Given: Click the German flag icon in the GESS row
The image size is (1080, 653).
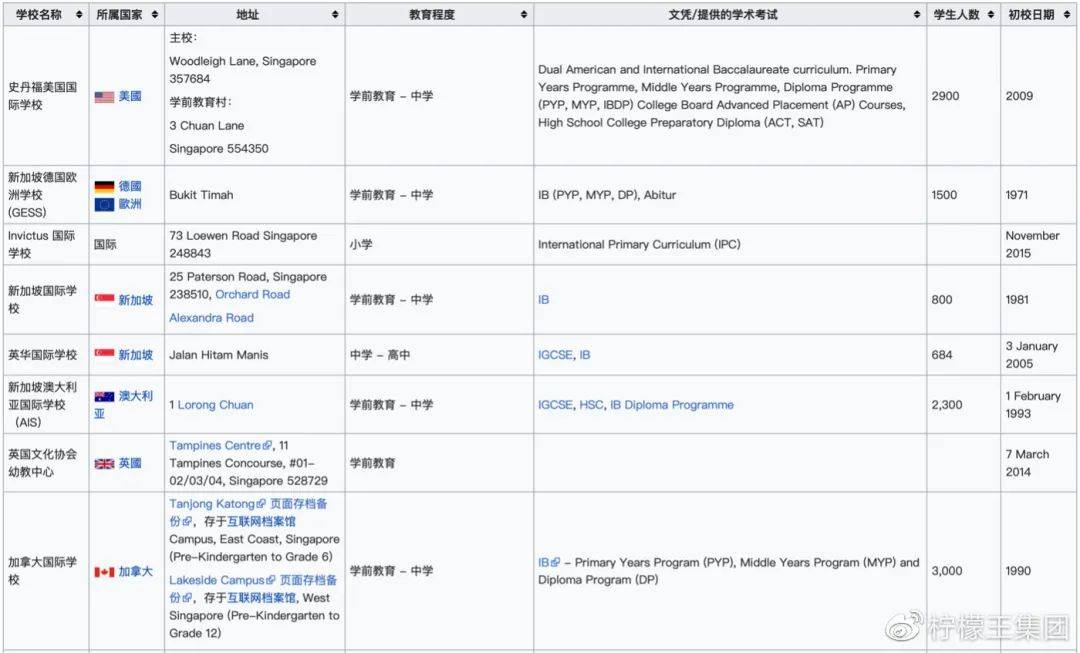Looking at the screenshot, I should pos(104,186).
